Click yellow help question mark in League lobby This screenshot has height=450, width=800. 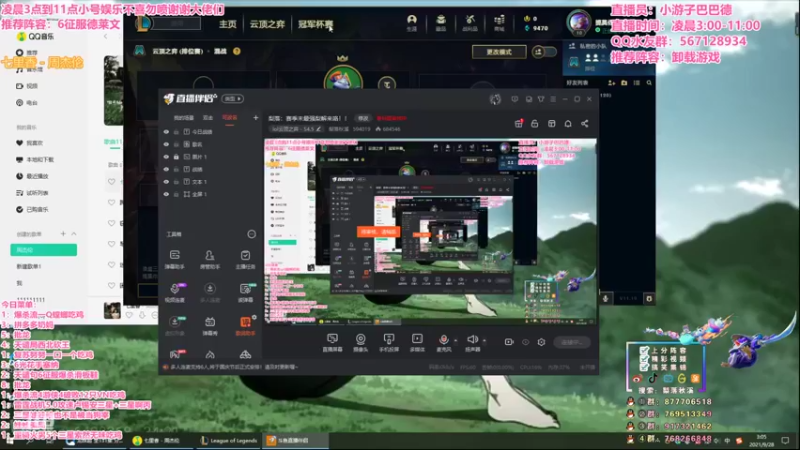point(237,51)
